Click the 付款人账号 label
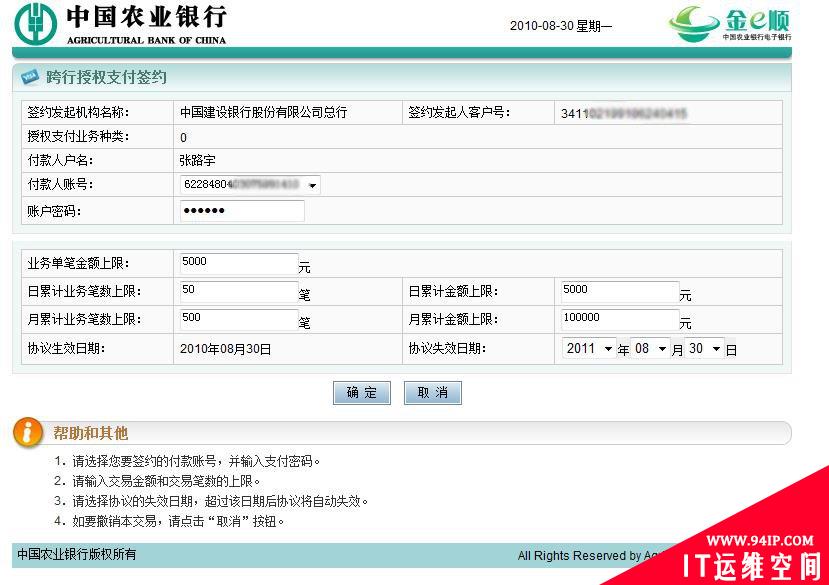Viewport: 829px width, 585px height. tap(60, 184)
